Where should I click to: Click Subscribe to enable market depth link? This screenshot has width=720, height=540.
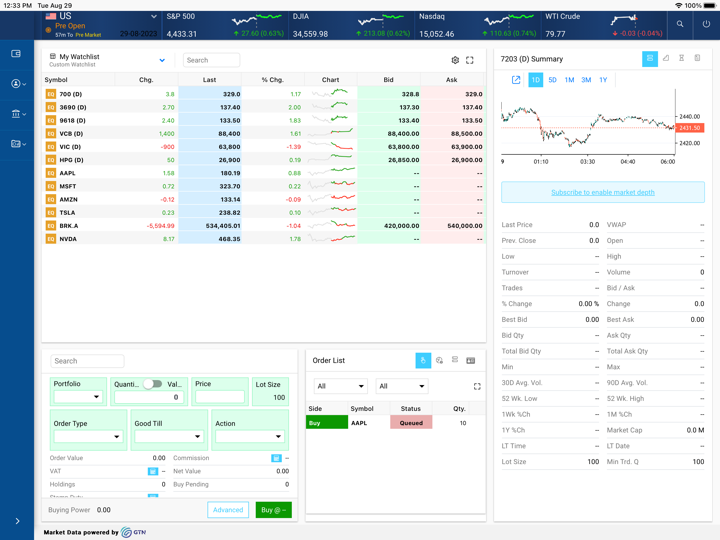click(x=602, y=192)
